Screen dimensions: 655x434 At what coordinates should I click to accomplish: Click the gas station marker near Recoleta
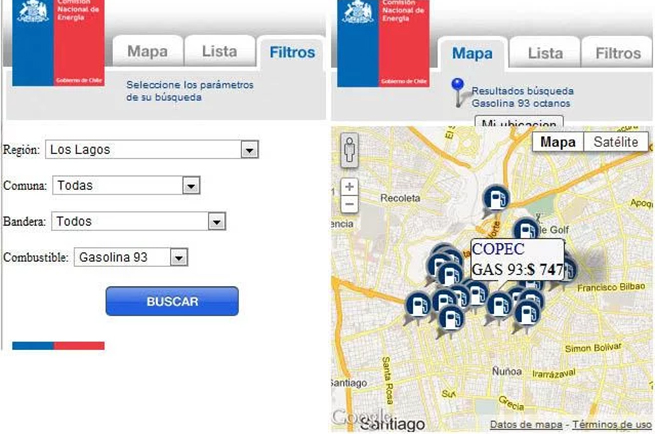click(x=496, y=199)
